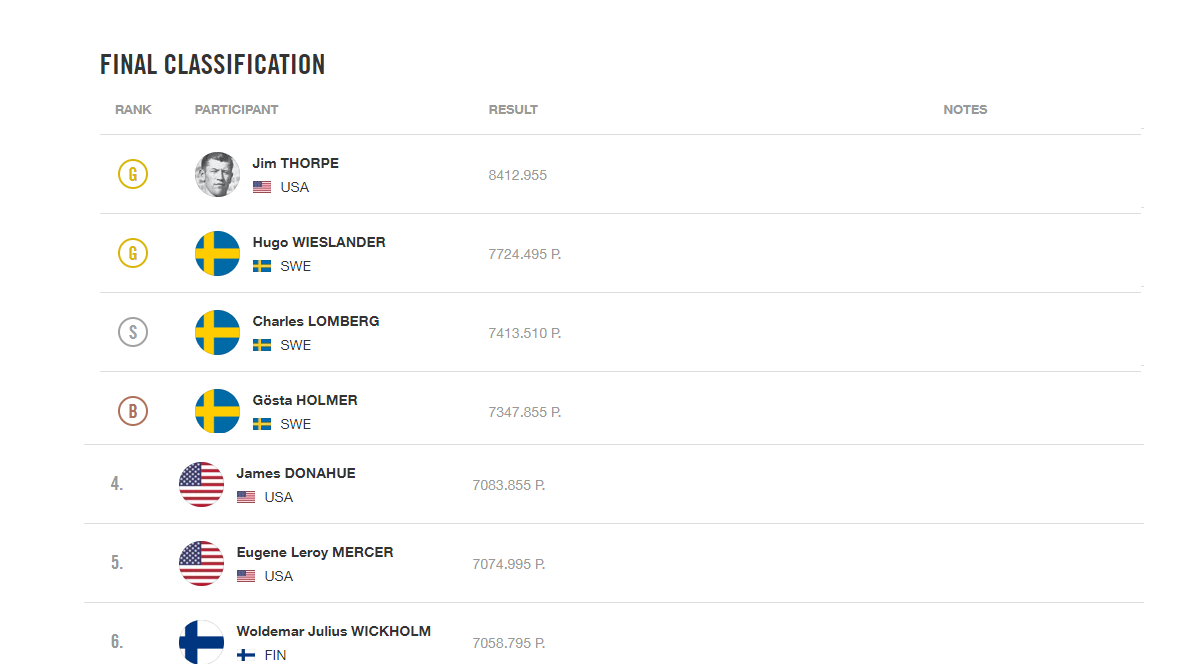Open Woldemar Julius WICKHOLM profile link
The width and height of the screenshot is (1202, 664).
tap(334, 631)
